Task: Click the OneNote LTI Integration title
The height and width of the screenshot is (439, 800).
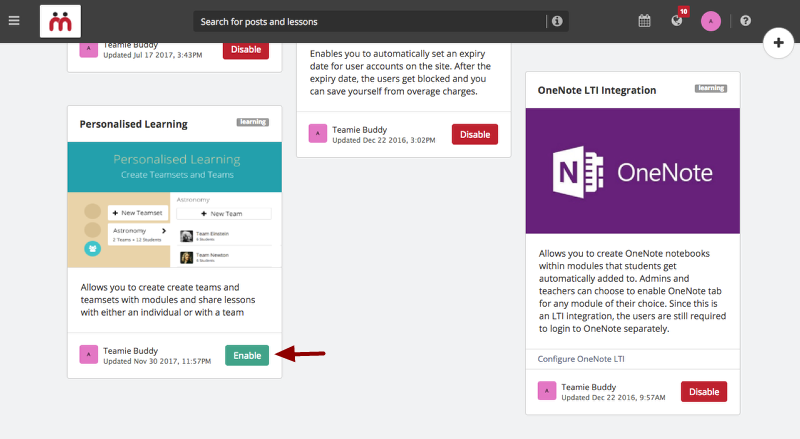Action: tap(597, 90)
